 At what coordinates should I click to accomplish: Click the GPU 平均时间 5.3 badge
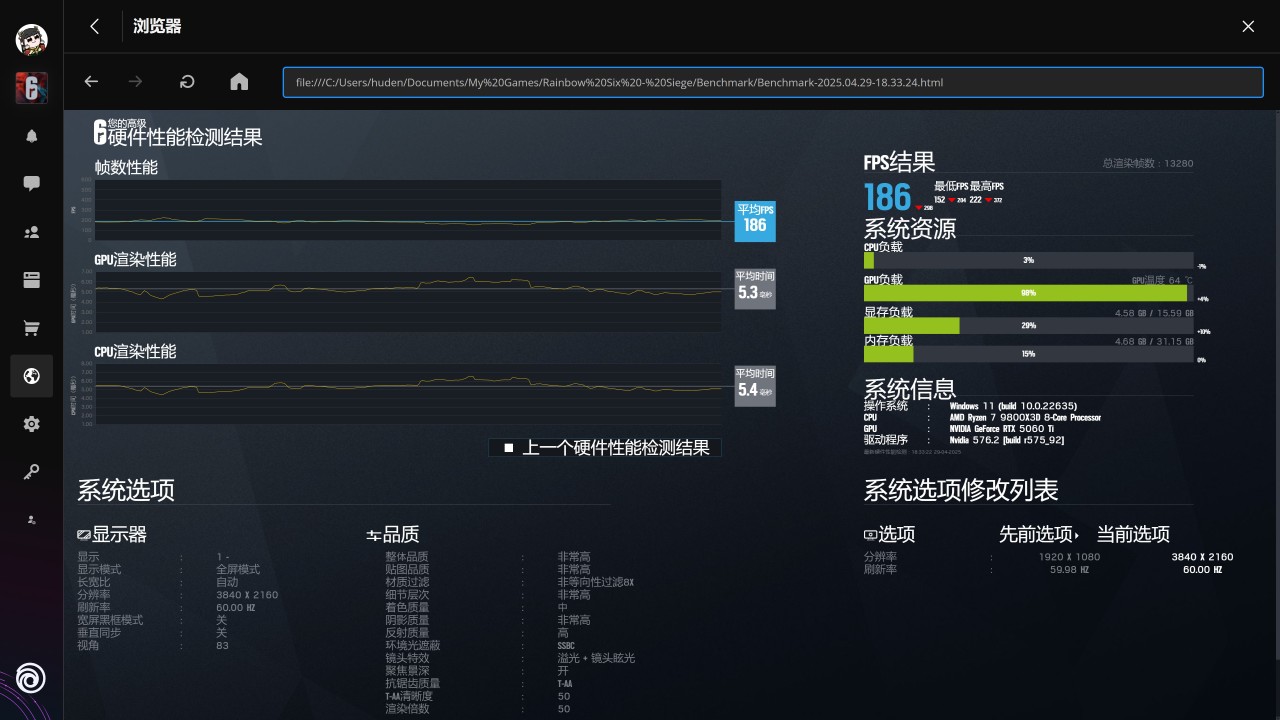755,288
